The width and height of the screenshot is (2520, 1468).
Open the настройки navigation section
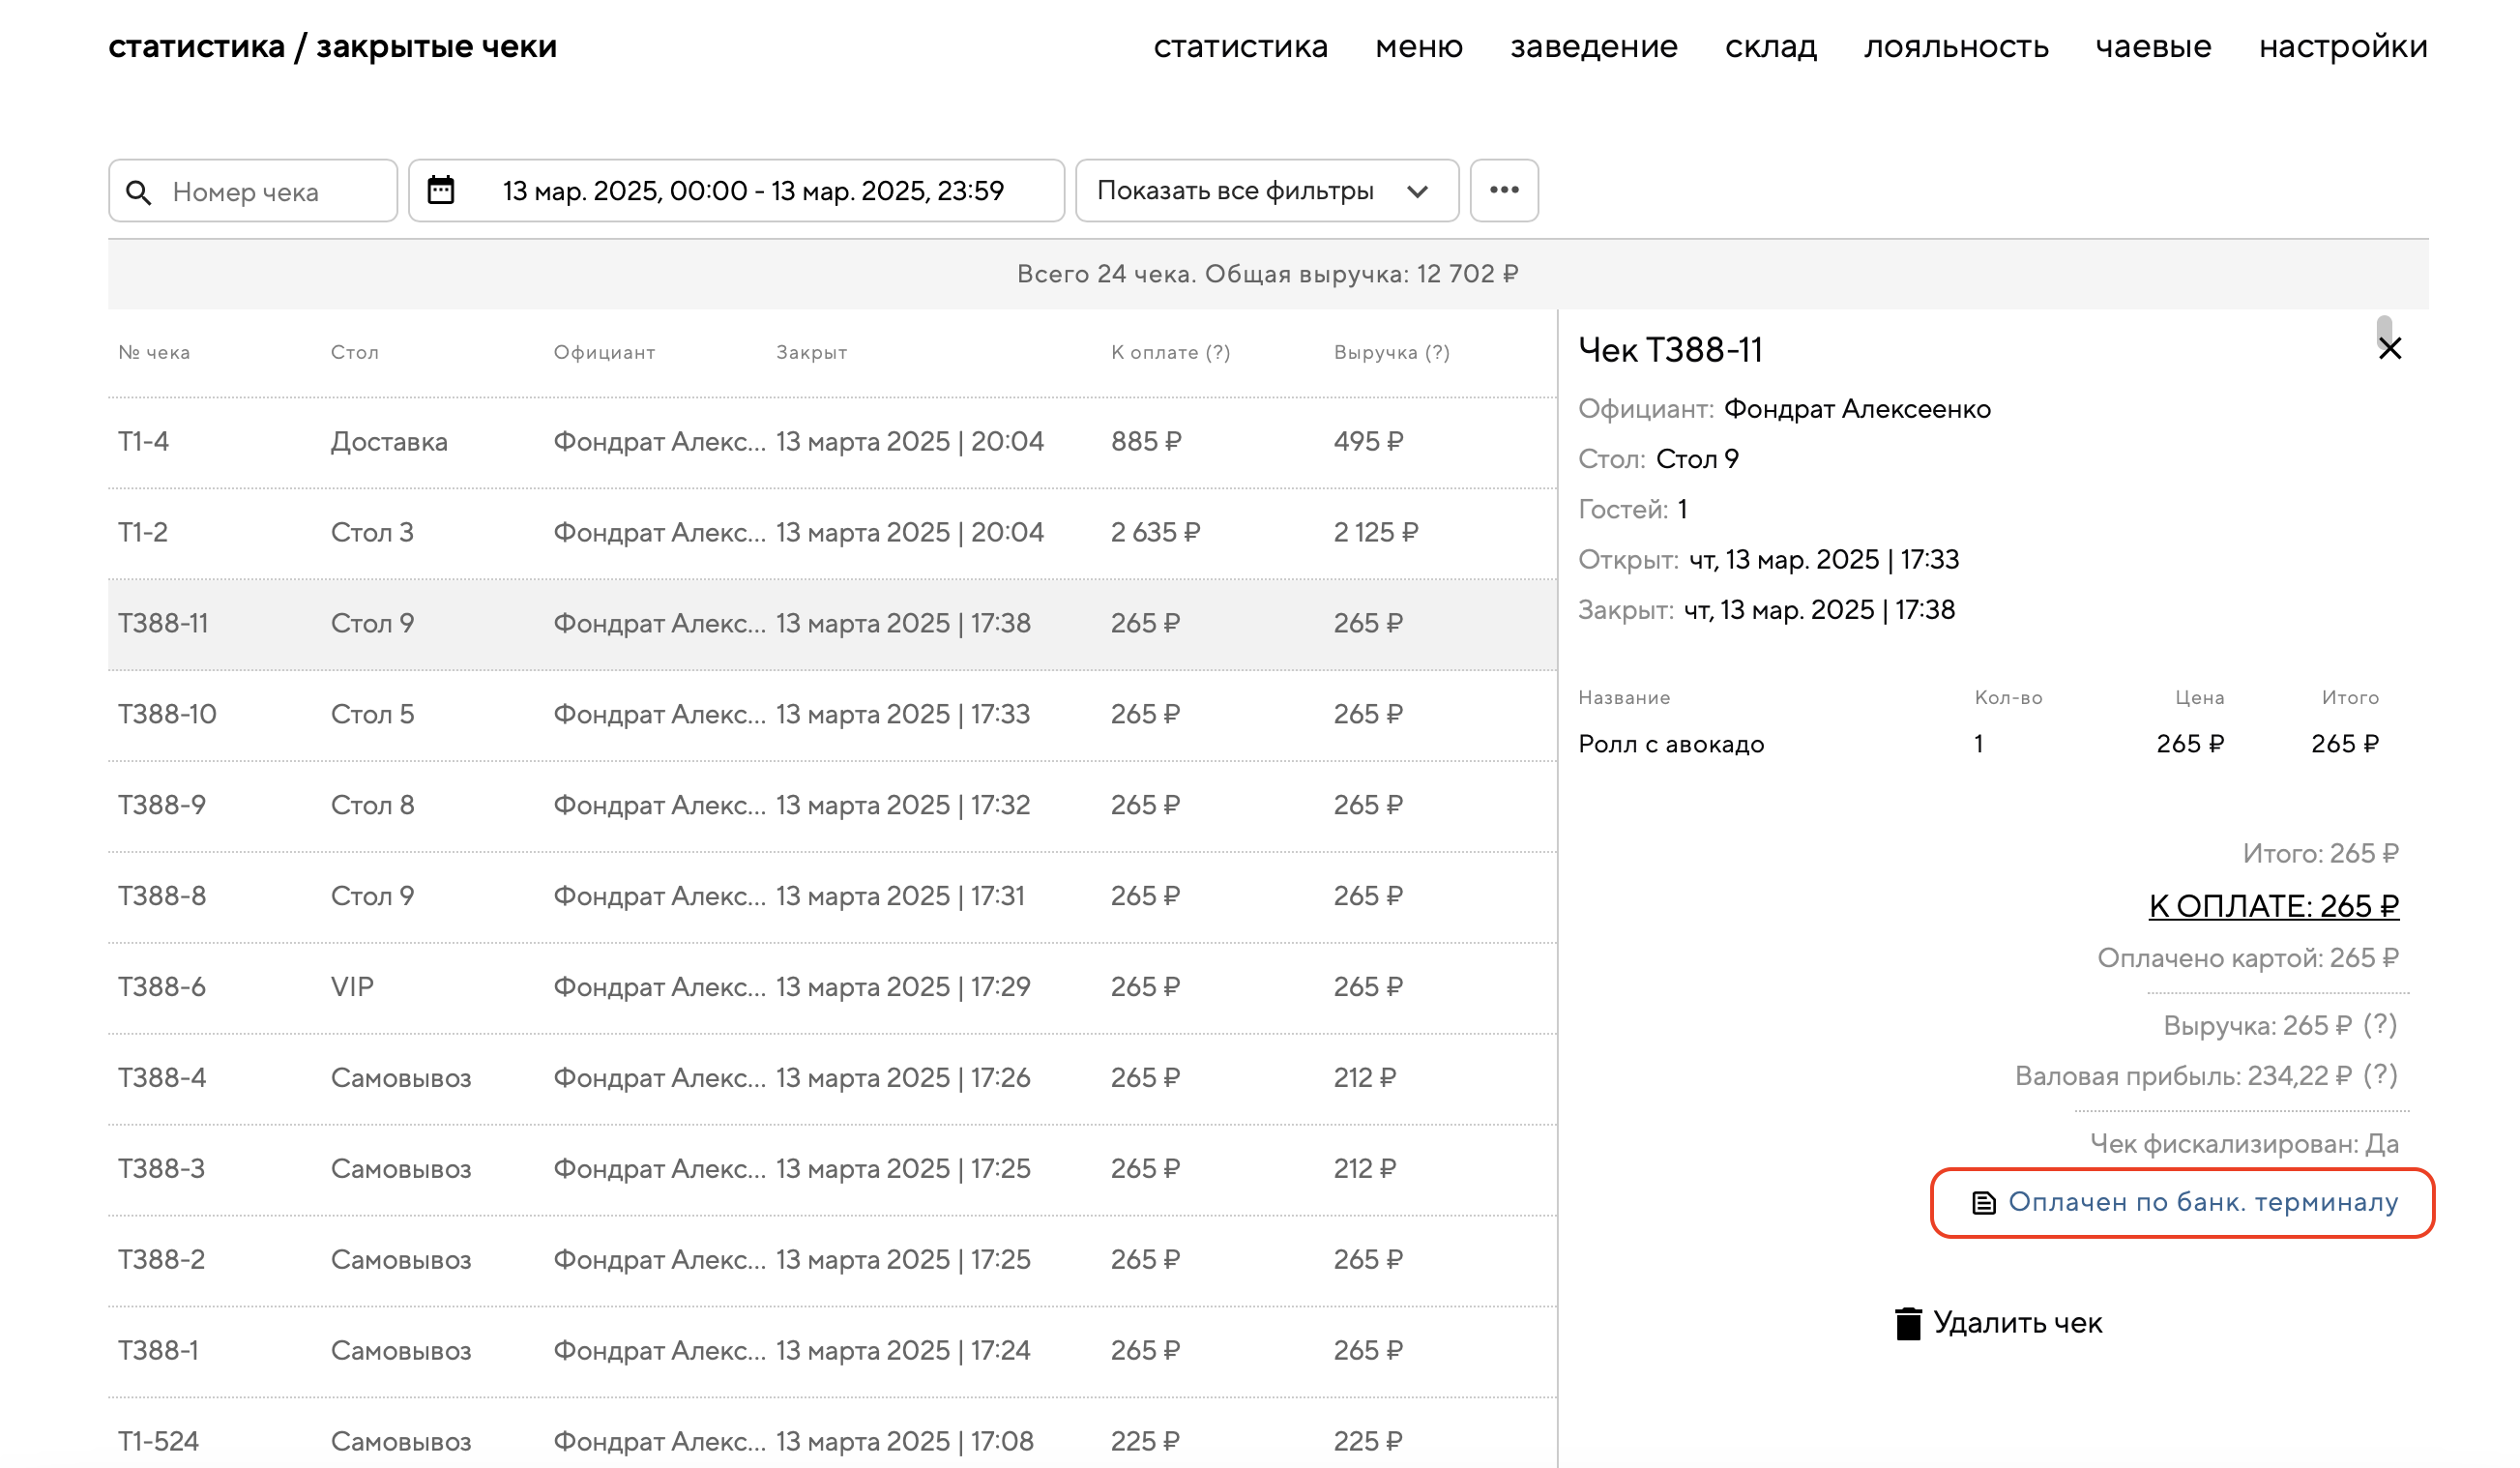2342,46
